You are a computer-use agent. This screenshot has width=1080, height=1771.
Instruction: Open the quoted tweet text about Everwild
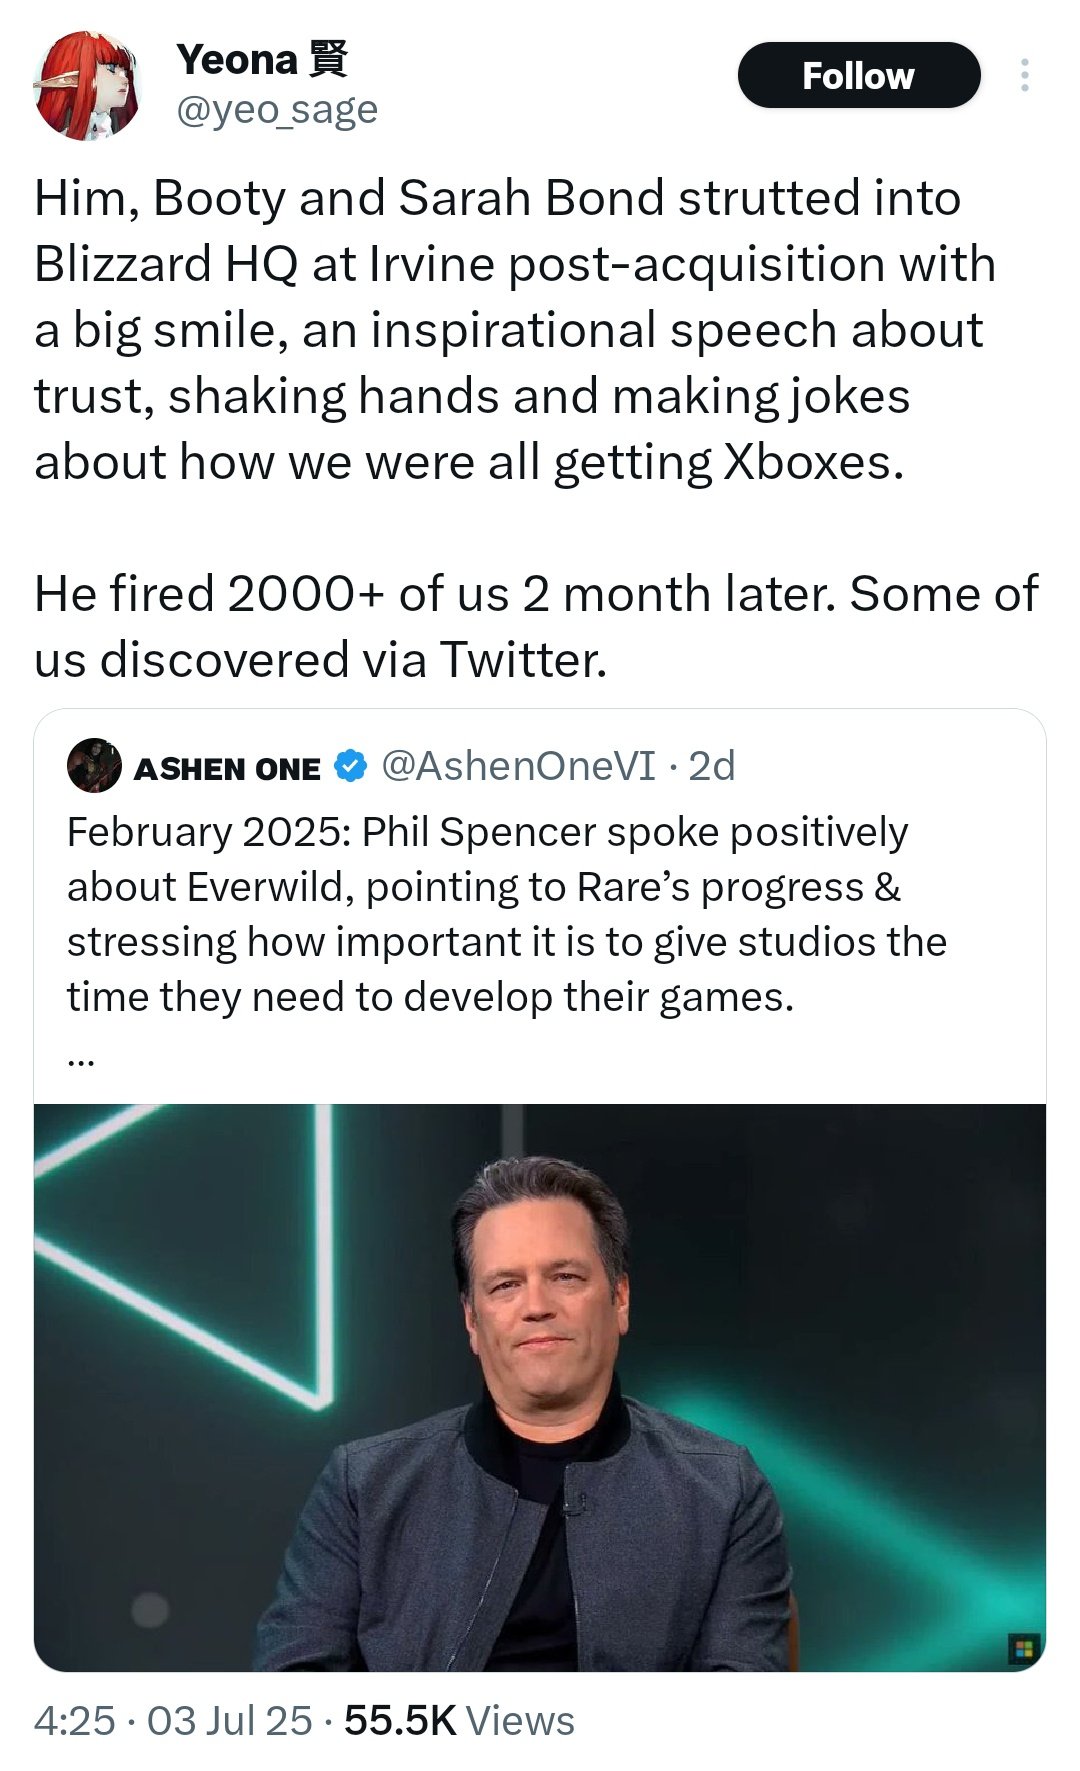(x=507, y=914)
